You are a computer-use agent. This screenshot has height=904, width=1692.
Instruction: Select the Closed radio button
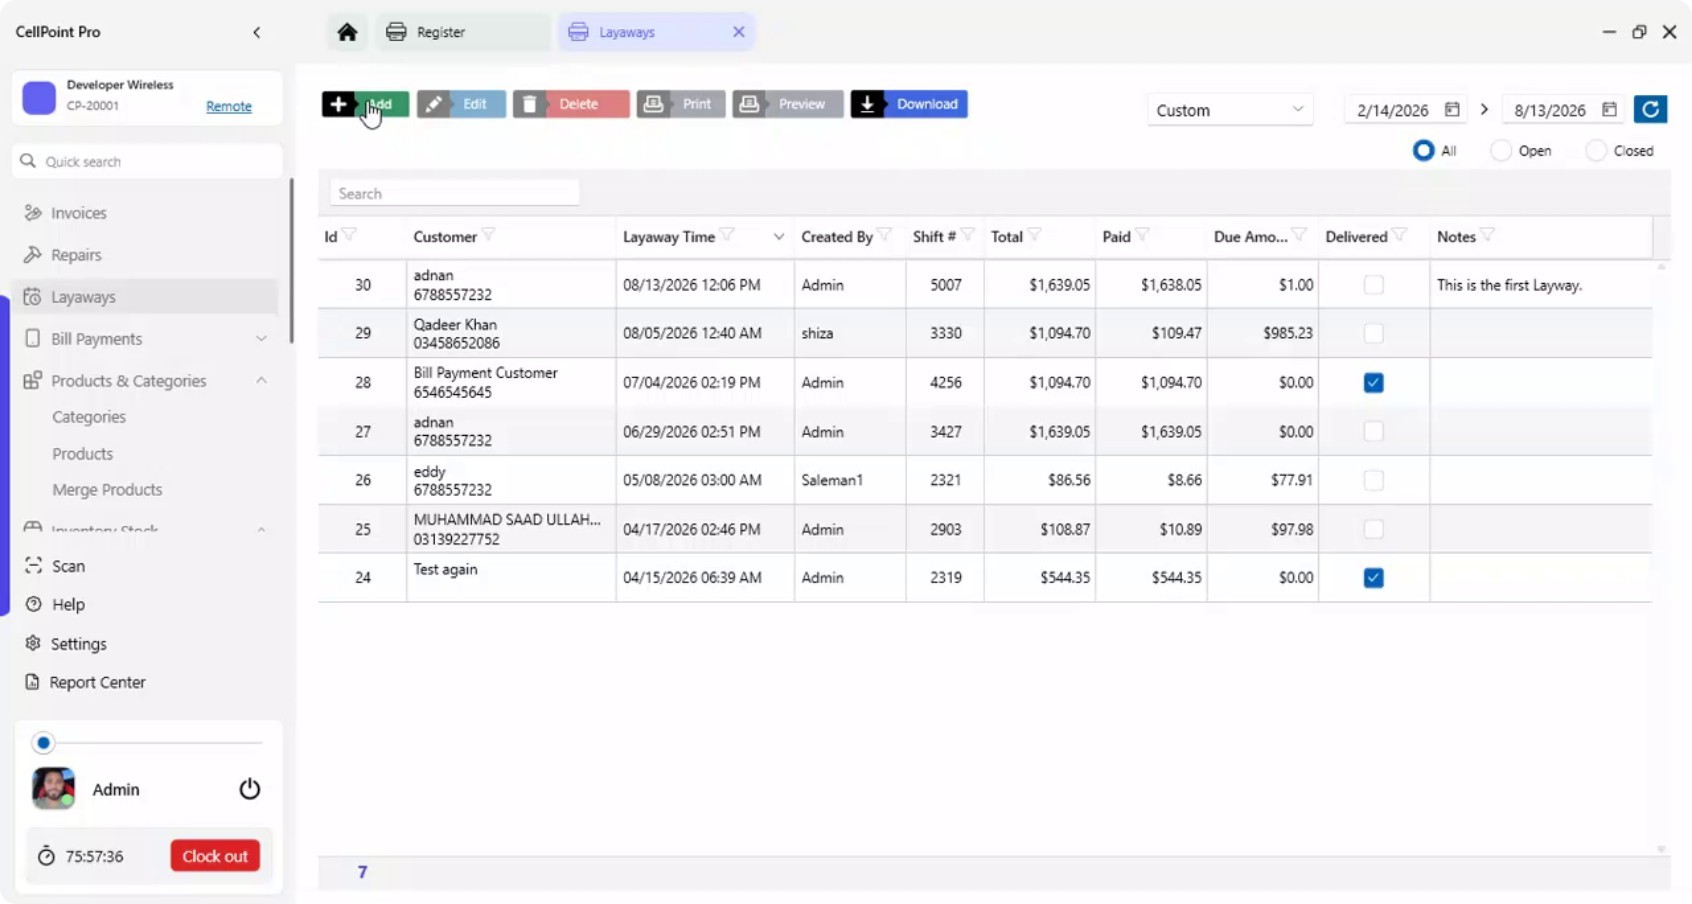(x=1596, y=151)
